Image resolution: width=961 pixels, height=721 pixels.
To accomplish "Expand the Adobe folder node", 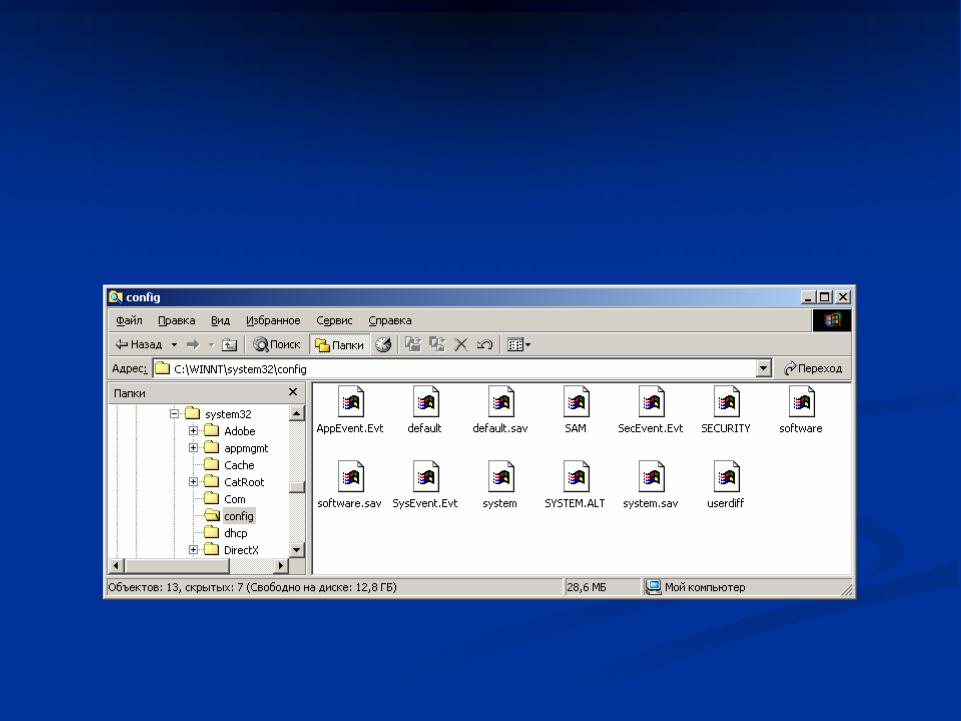I will (x=193, y=431).
